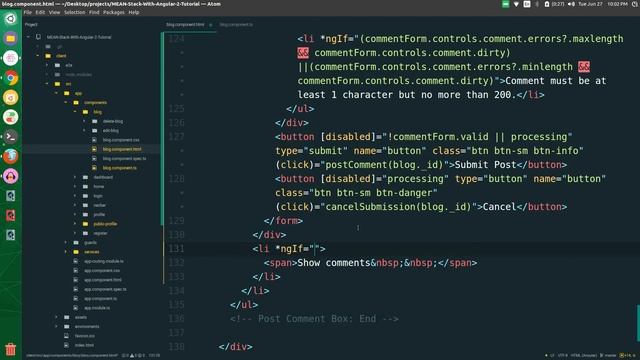640x360 pixels.
Task: Open the Trash dock icon
Action: click(x=11, y=349)
